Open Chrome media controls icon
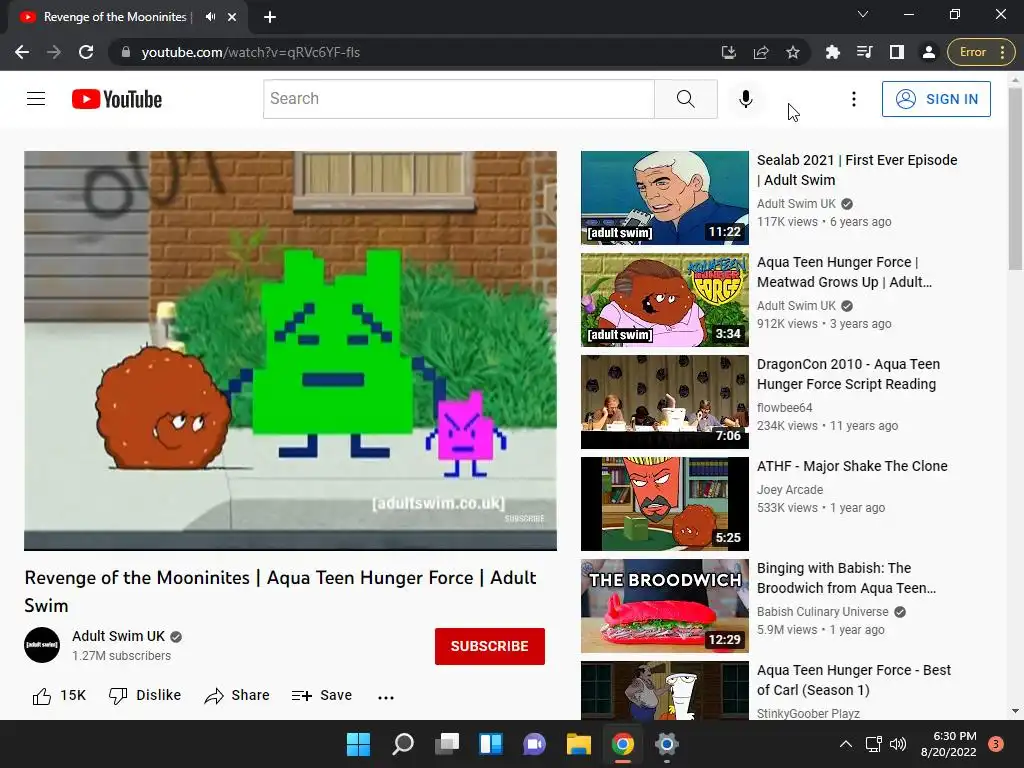The height and width of the screenshot is (768, 1024). (864, 52)
